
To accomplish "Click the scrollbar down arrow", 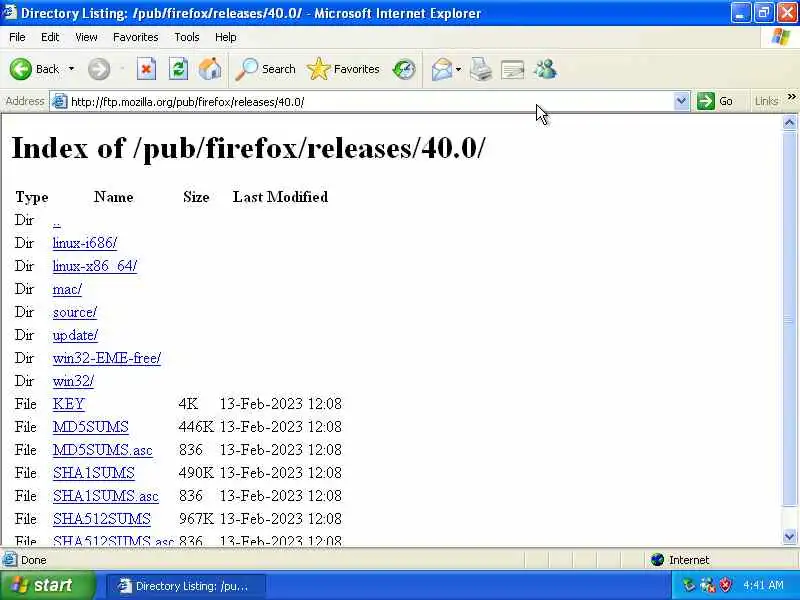I will (789, 537).
